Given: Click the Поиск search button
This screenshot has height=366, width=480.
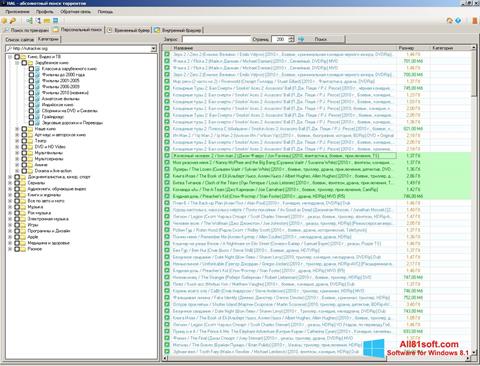Looking at the screenshot, I should [x=321, y=39].
